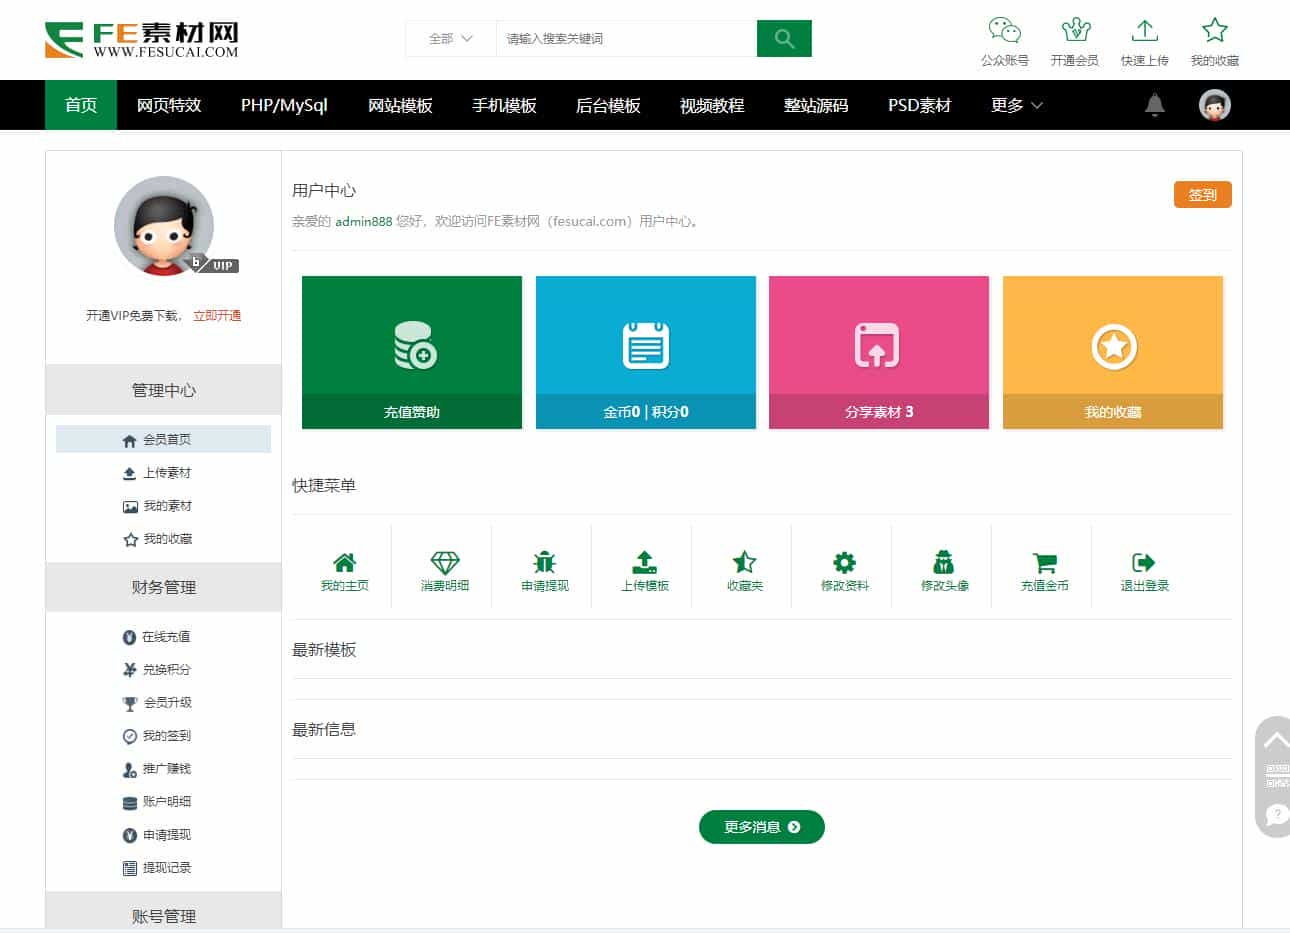1290x933 pixels.
Task: Click 退出登录 logout shortcut
Action: pyautogui.click(x=1144, y=571)
